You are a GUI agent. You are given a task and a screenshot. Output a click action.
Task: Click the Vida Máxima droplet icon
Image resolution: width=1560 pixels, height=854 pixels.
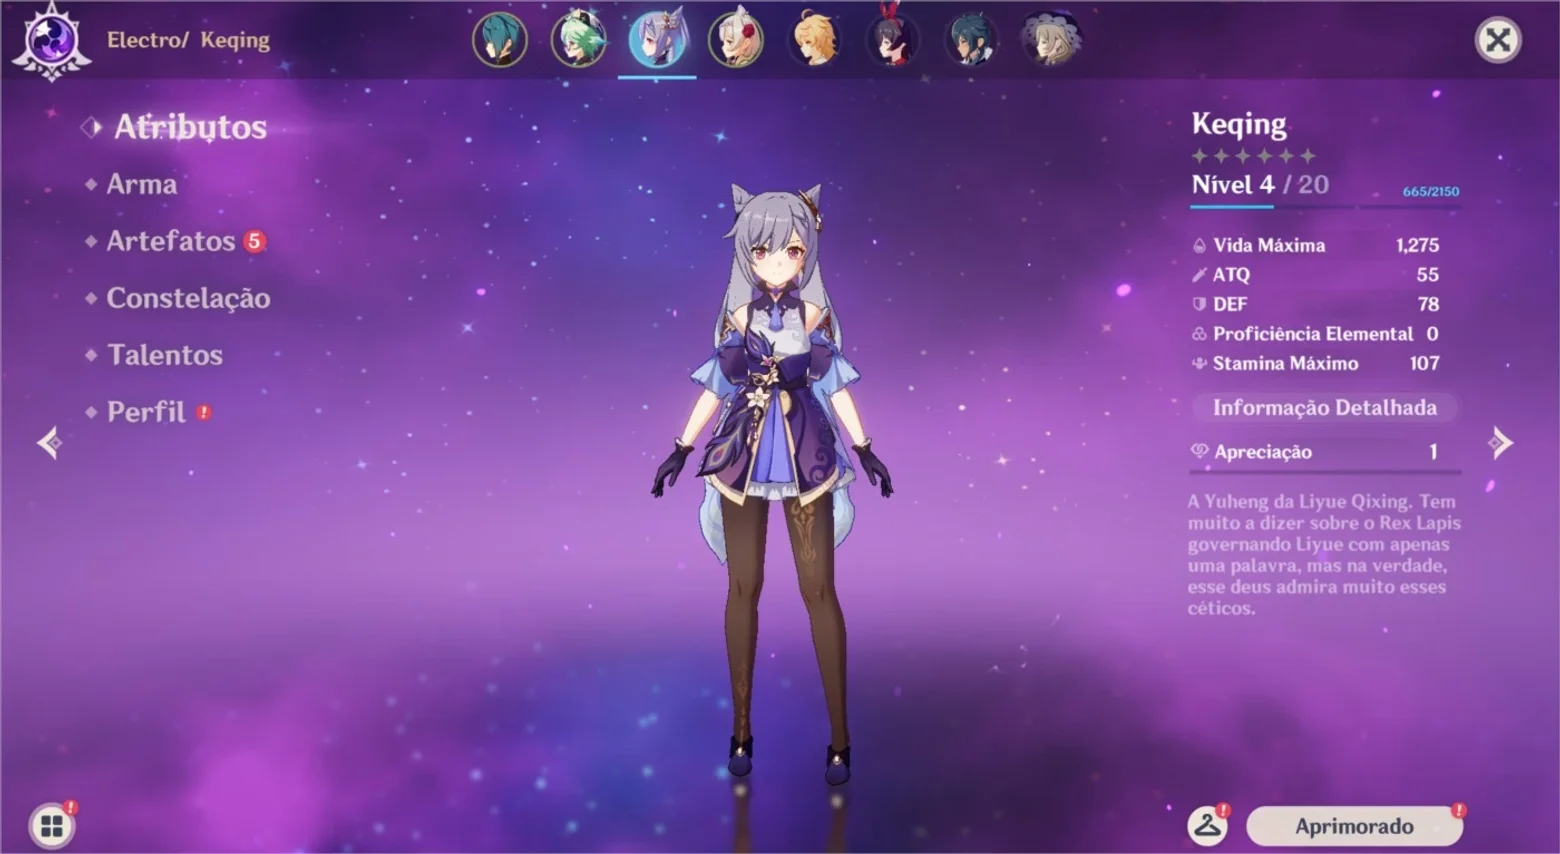click(1200, 245)
